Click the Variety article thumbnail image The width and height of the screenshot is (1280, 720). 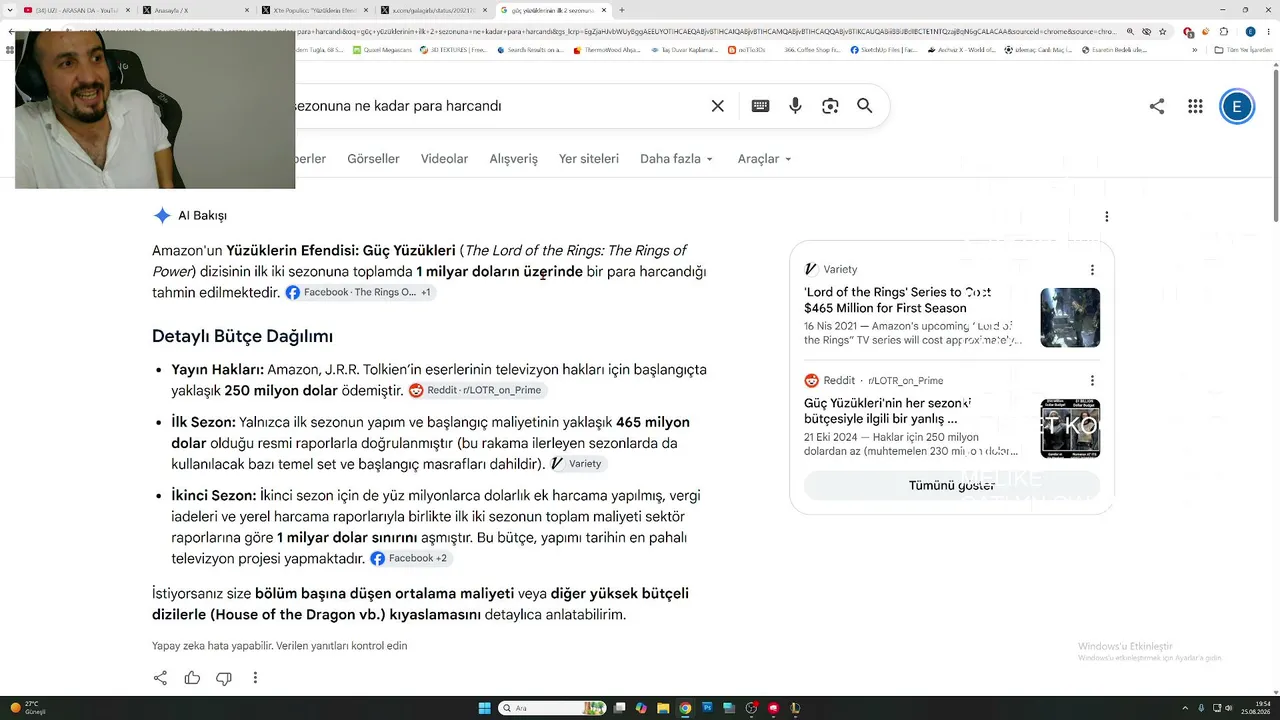coord(1070,318)
